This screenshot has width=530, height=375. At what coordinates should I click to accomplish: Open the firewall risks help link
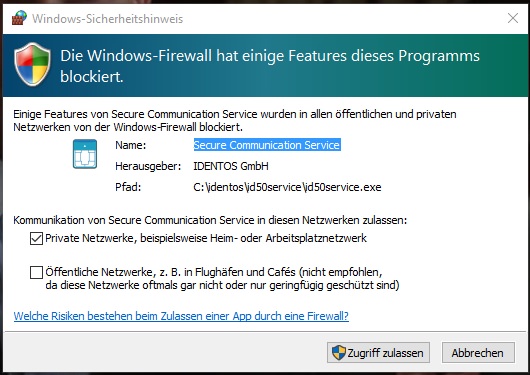coord(181,316)
